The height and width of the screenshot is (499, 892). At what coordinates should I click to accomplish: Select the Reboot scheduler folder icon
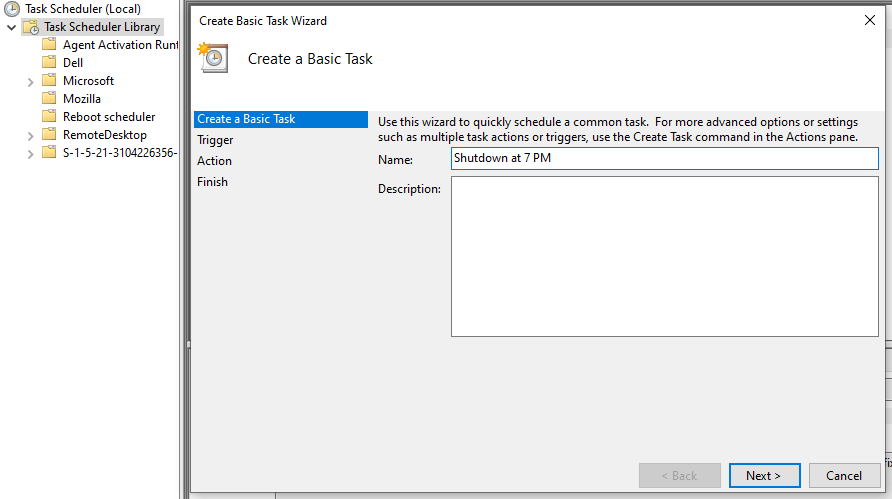click(x=49, y=116)
